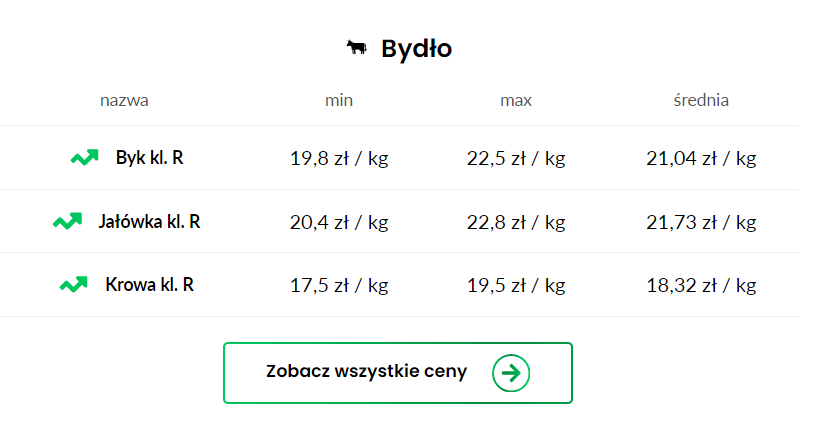Click the green trend arrow for Krowa kl. R

tap(74, 285)
